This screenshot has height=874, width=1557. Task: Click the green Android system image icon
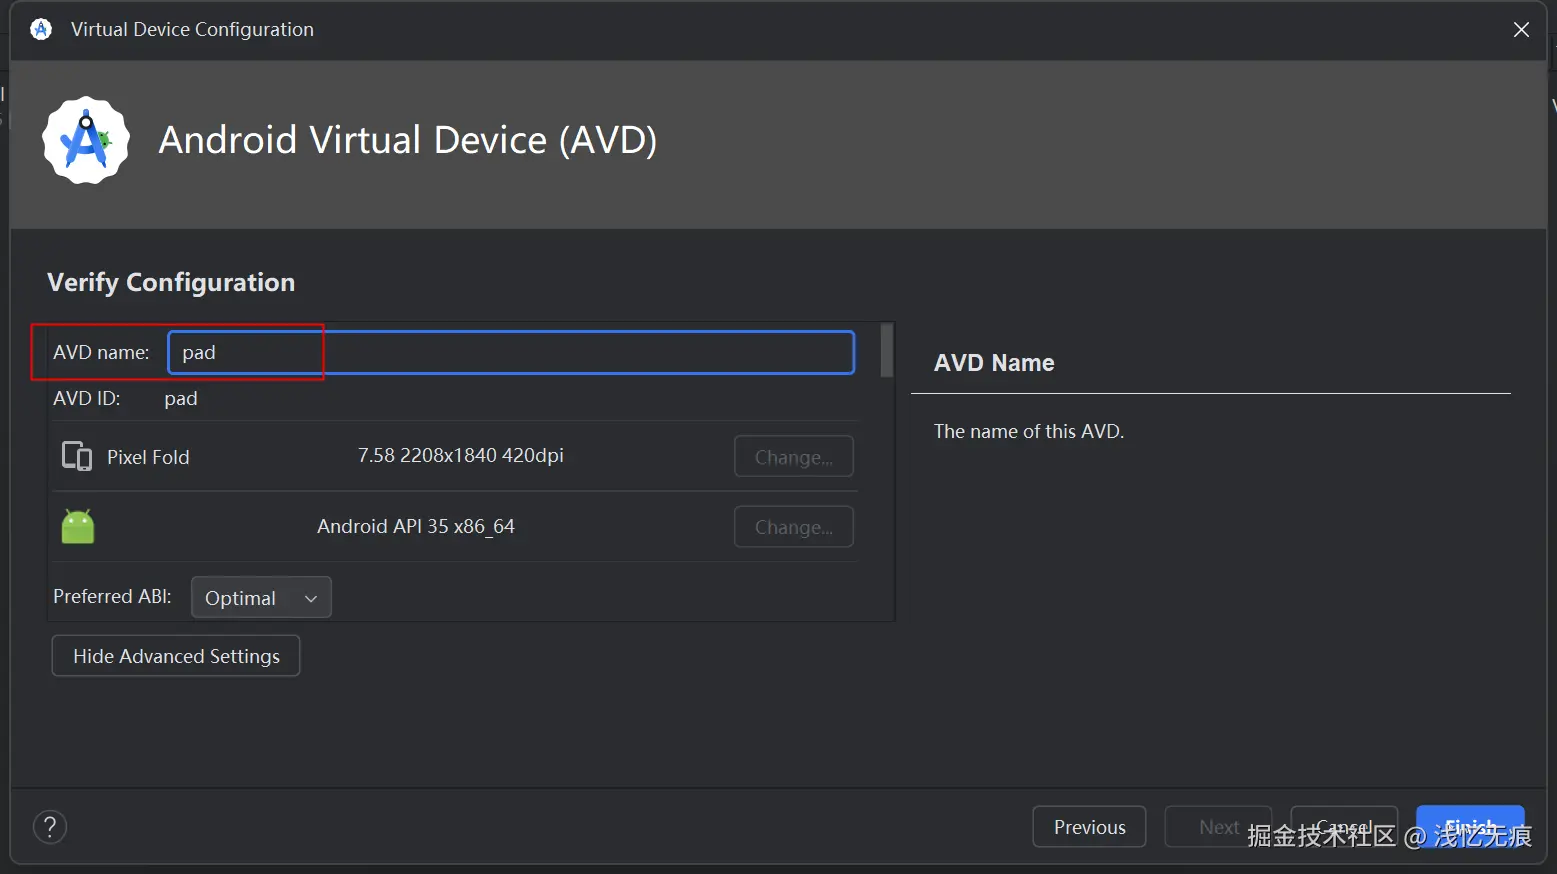[x=78, y=526]
